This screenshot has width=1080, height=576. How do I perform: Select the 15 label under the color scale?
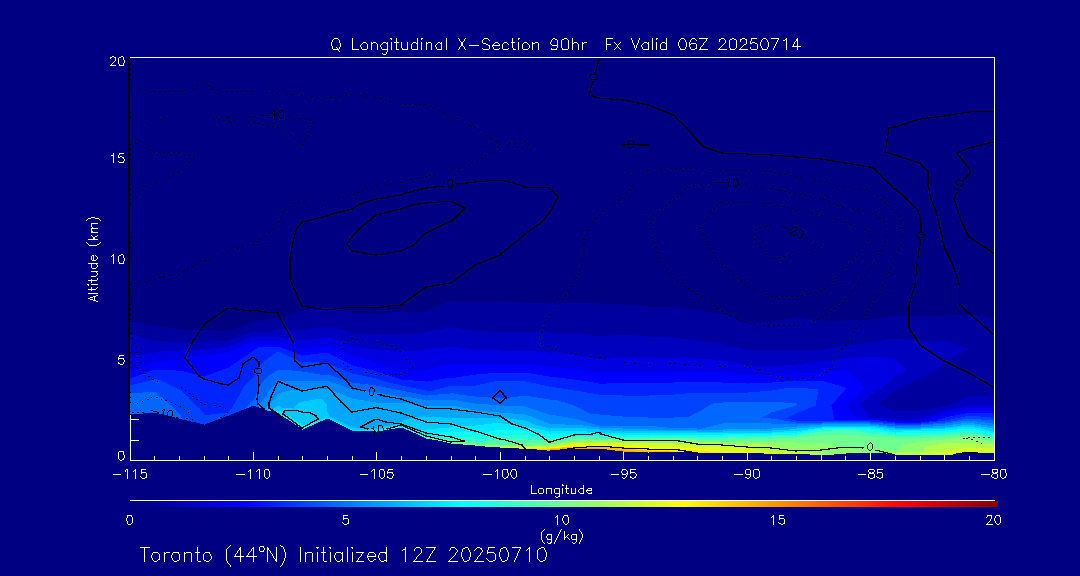pyautogui.click(x=778, y=520)
